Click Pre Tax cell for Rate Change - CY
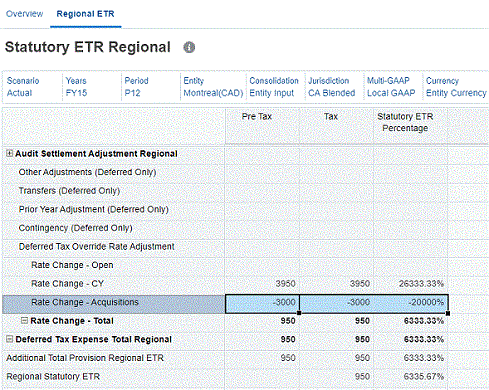 coord(262,284)
